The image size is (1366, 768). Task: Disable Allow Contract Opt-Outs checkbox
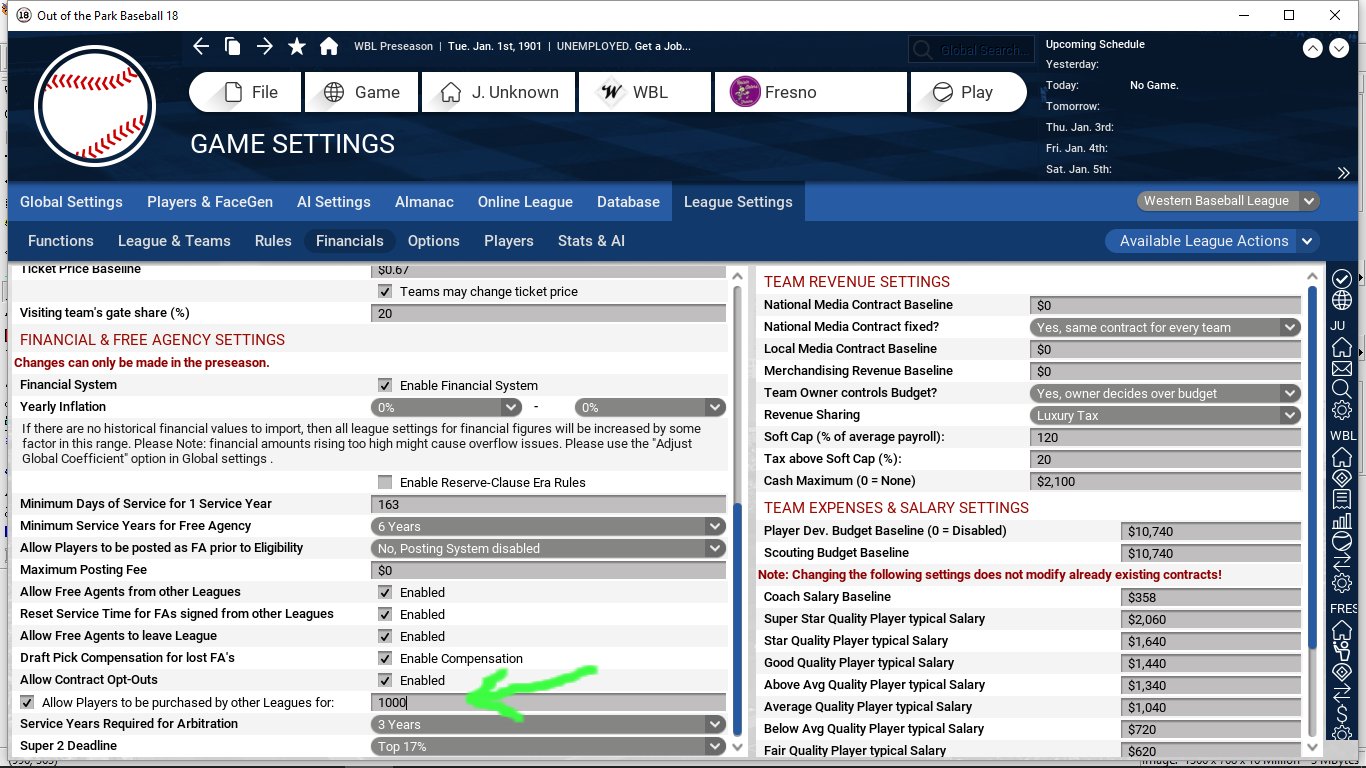[x=385, y=680]
